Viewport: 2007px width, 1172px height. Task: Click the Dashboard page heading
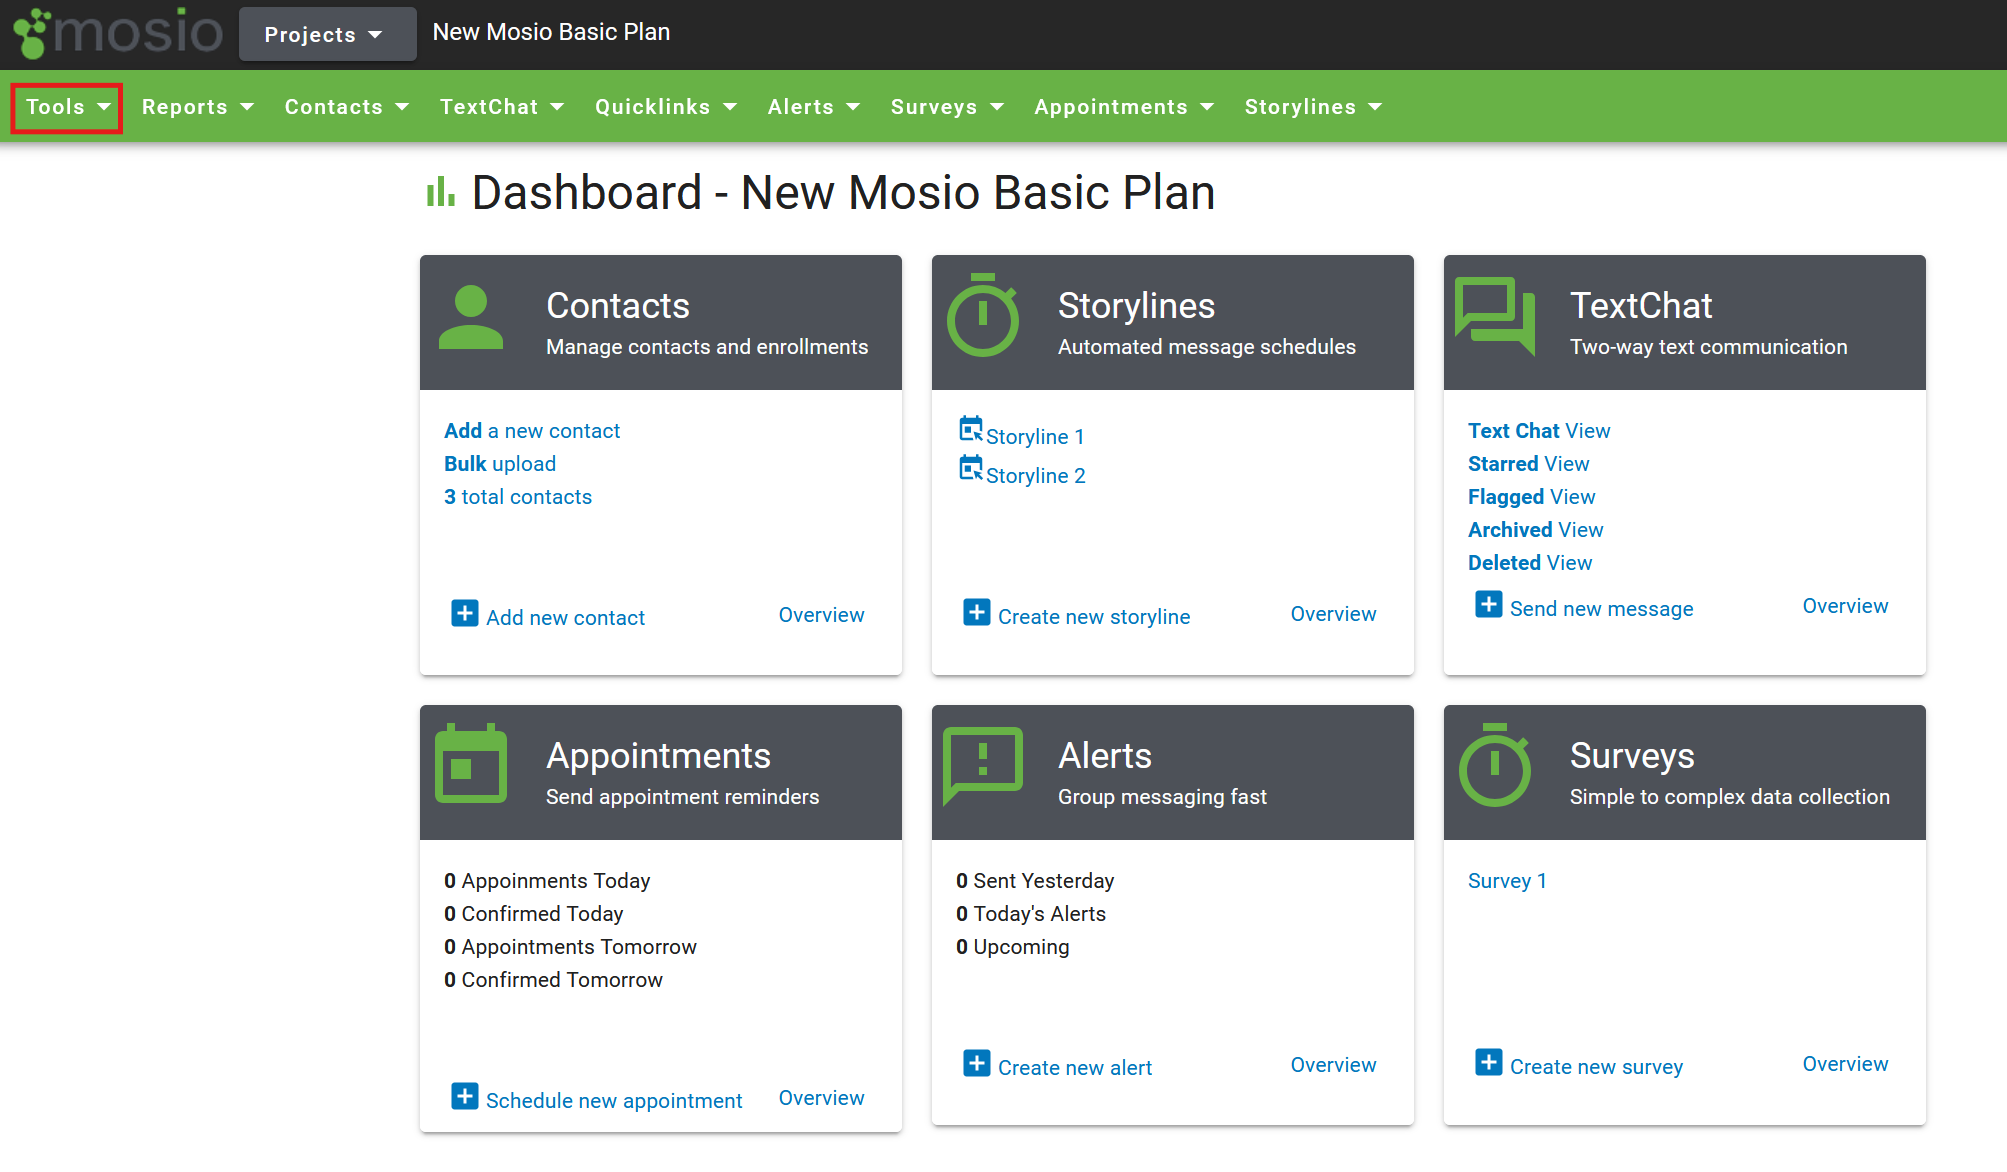click(843, 192)
